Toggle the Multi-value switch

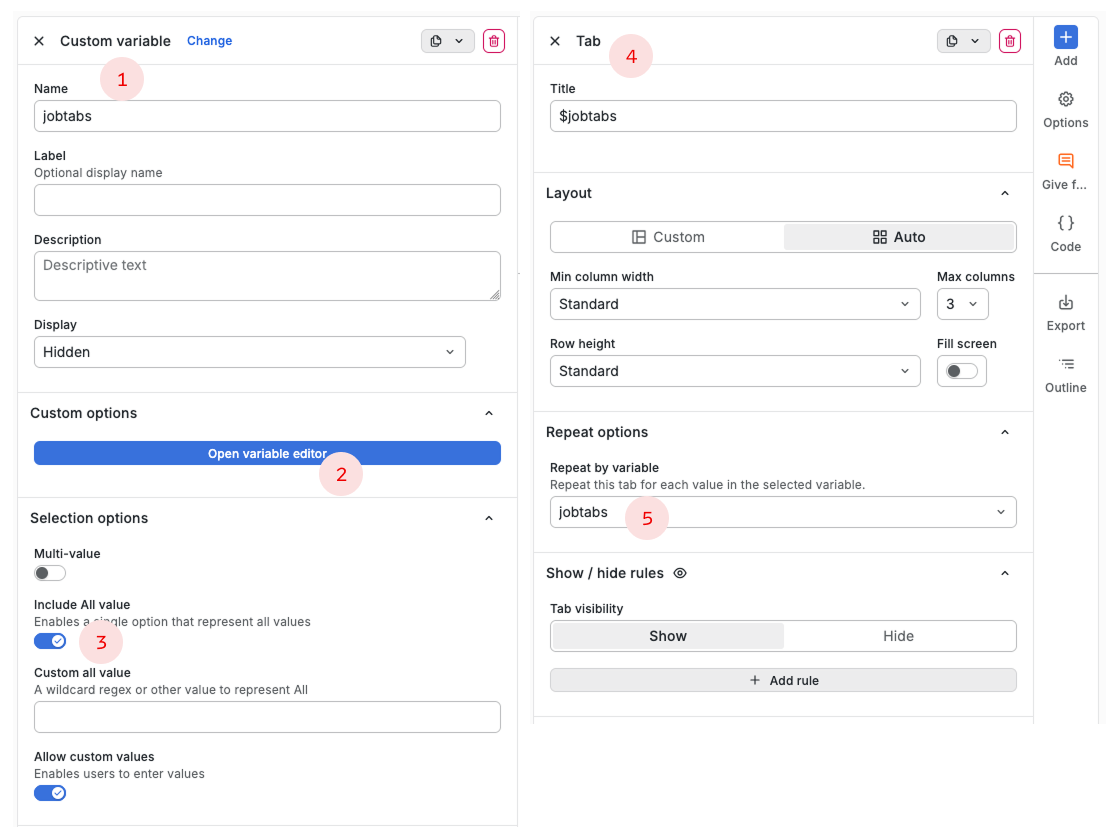50,573
